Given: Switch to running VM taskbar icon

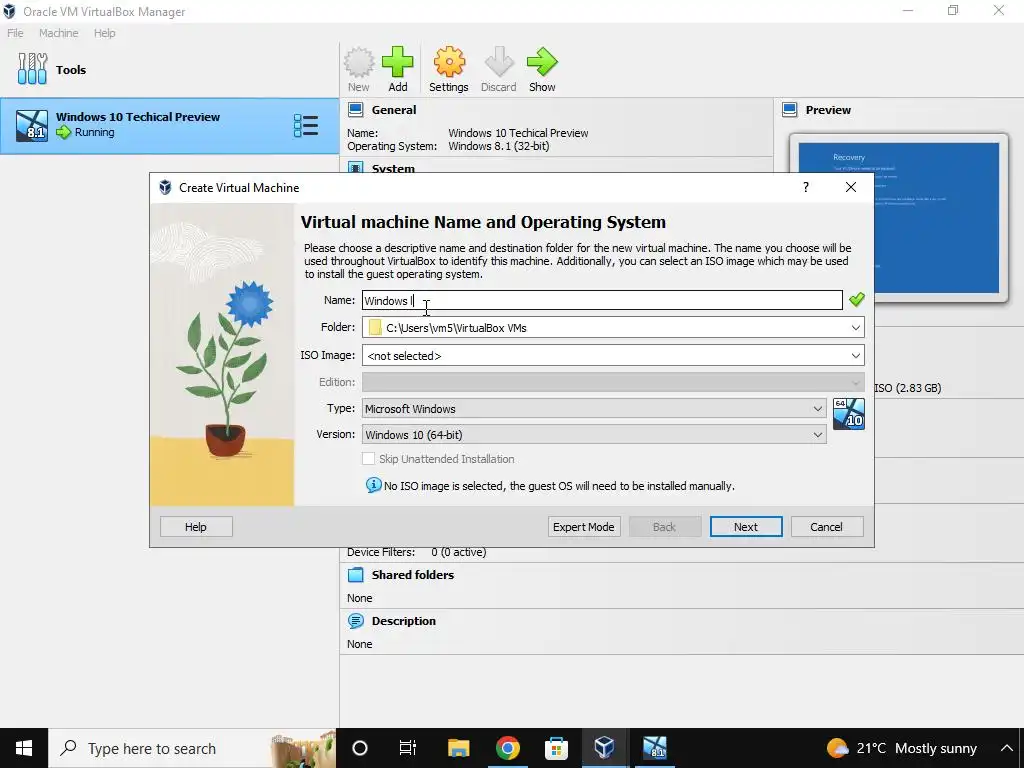Looking at the screenshot, I should click(654, 748).
